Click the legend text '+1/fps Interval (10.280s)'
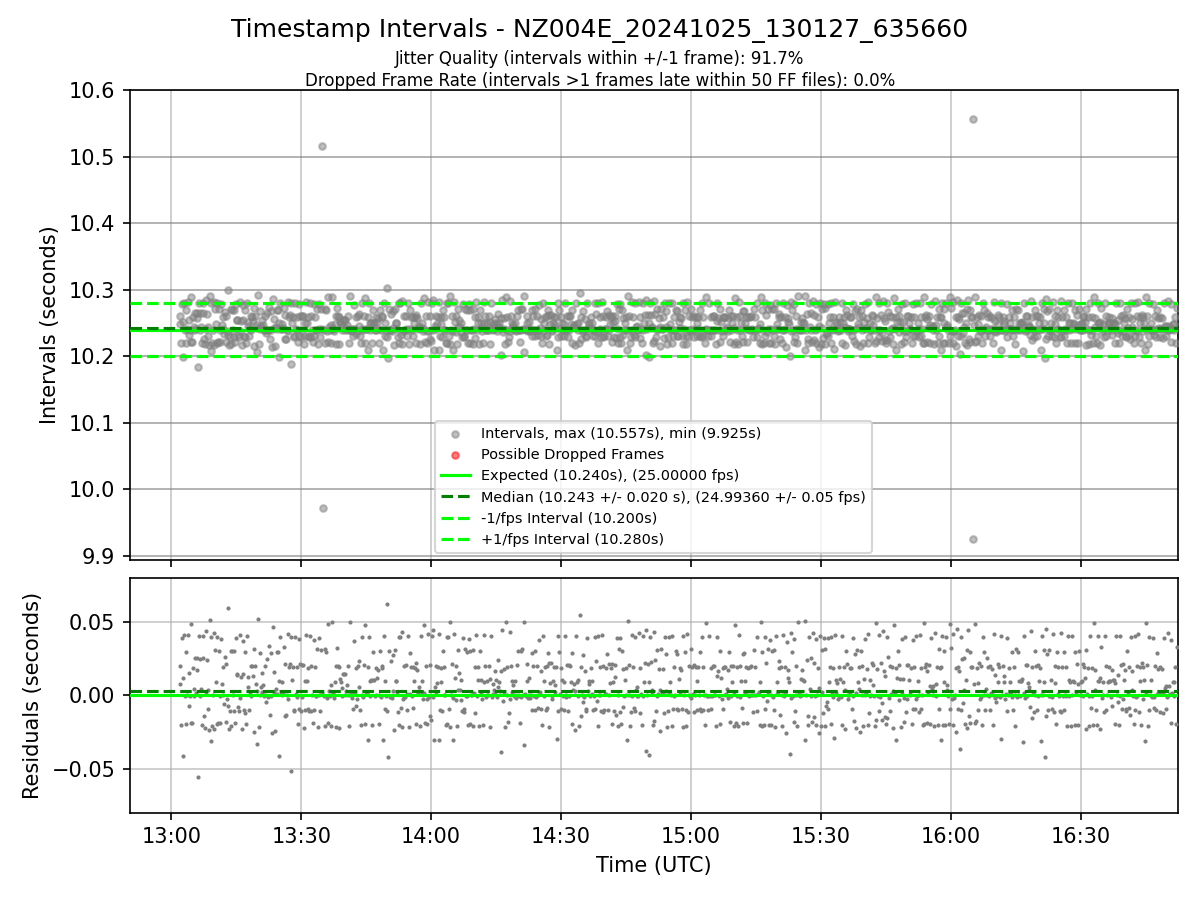 tap(572, 539)
